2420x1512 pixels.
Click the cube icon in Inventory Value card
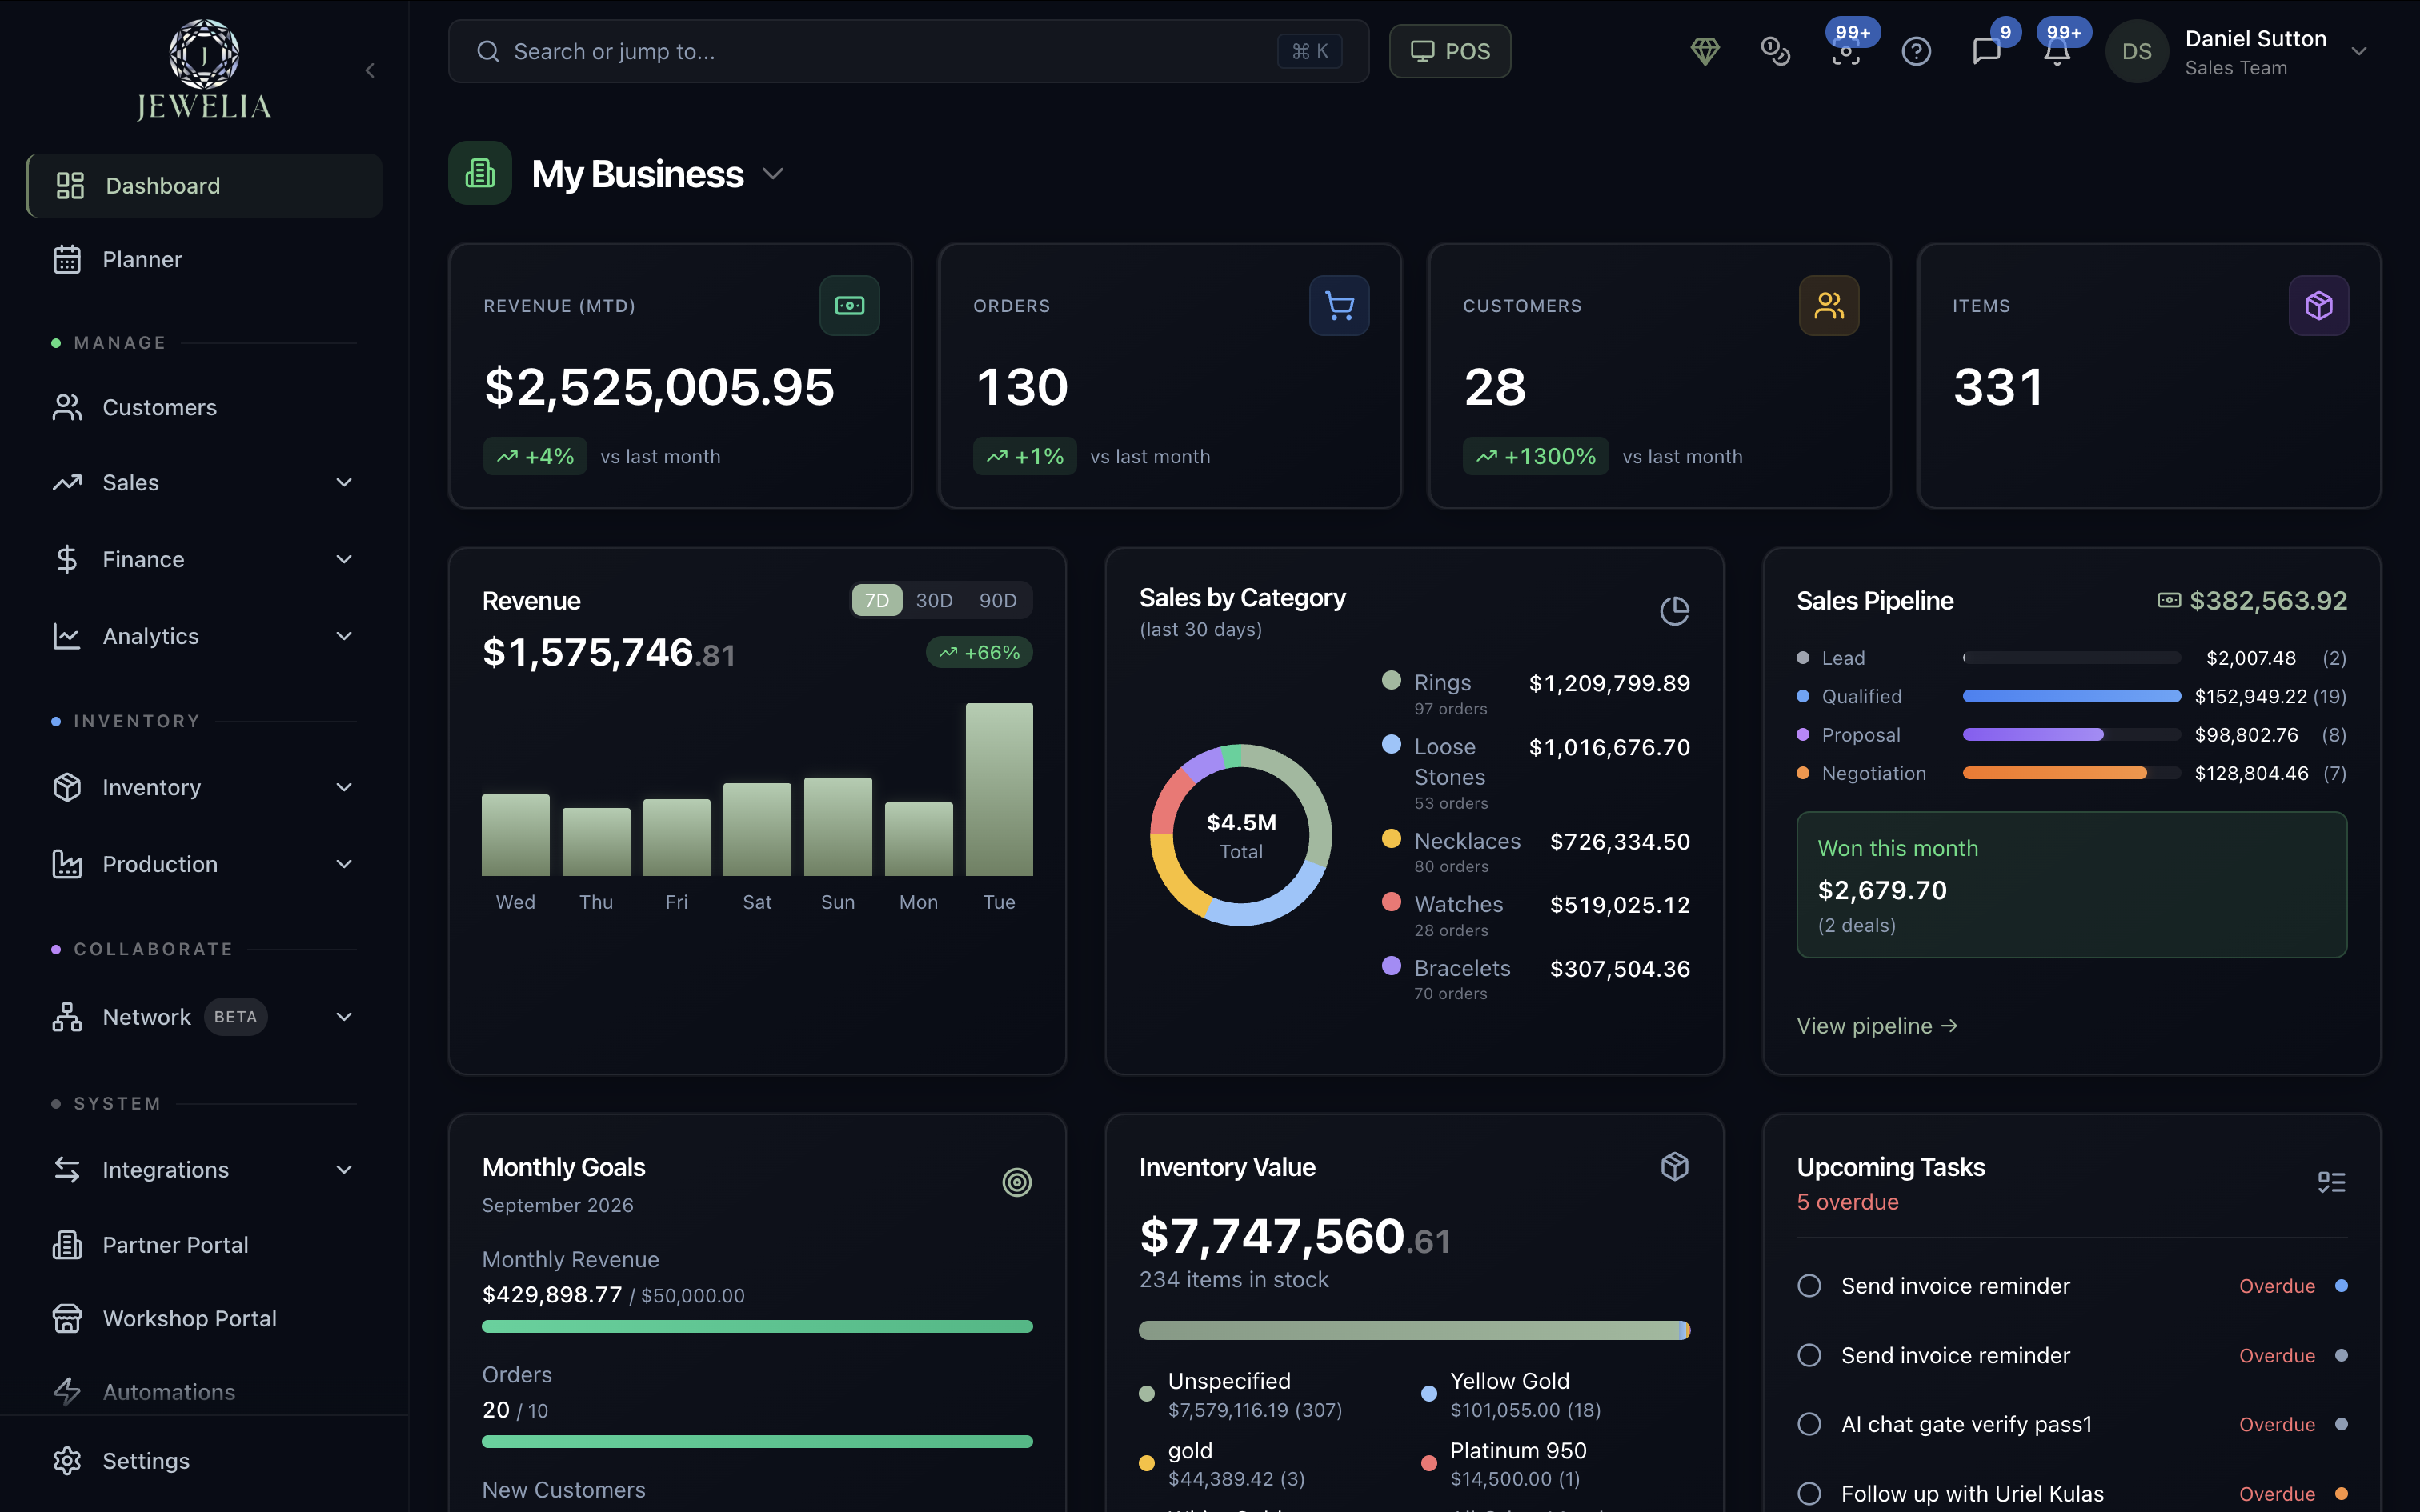1674,1166
